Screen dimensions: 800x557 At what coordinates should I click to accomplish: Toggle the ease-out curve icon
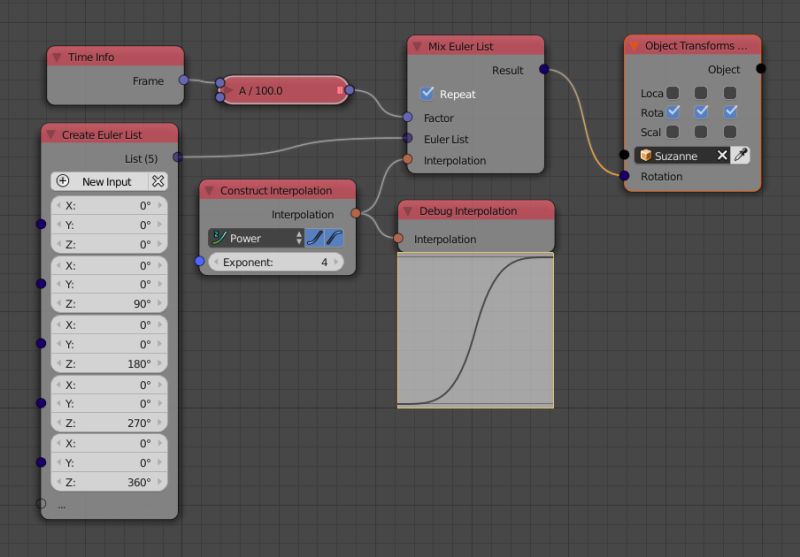(334, 238)
